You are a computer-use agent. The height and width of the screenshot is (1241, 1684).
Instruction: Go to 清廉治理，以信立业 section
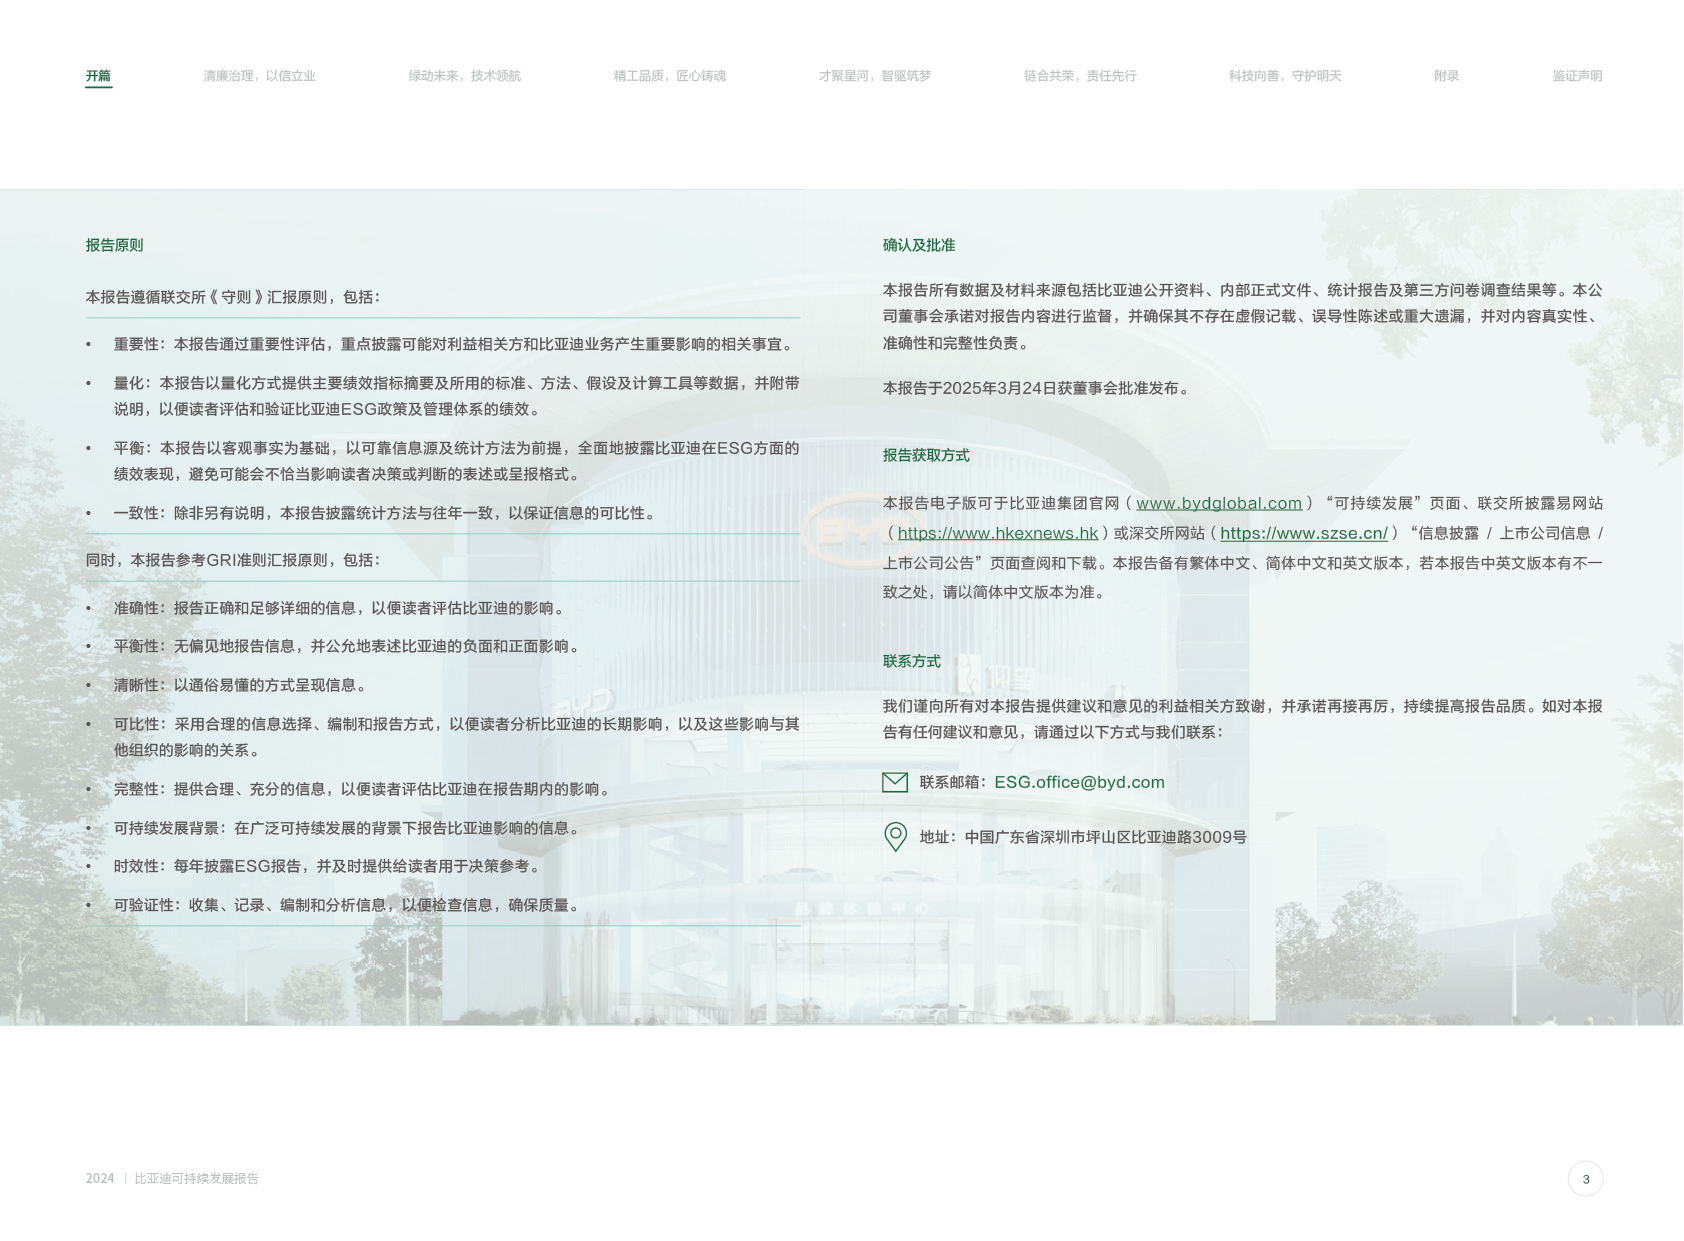click(260, 76)
